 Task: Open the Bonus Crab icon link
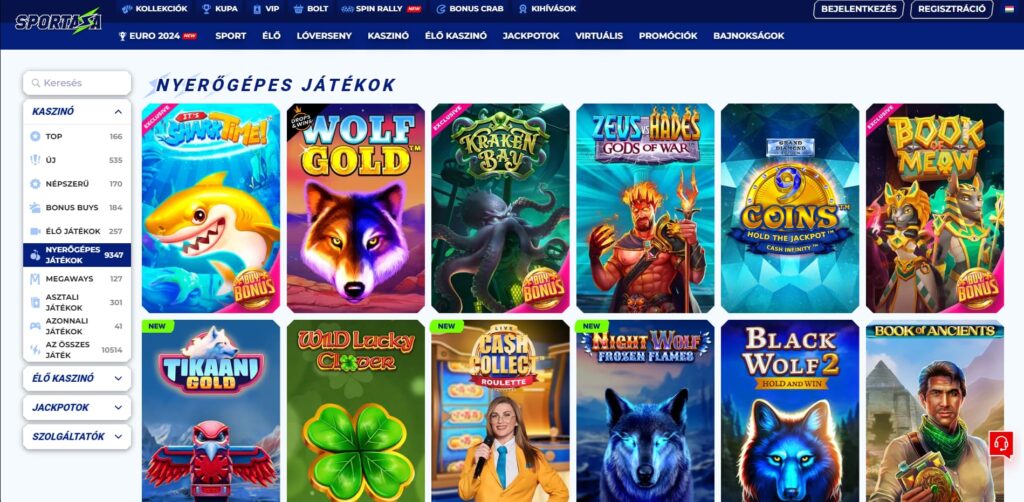point(441,9)
